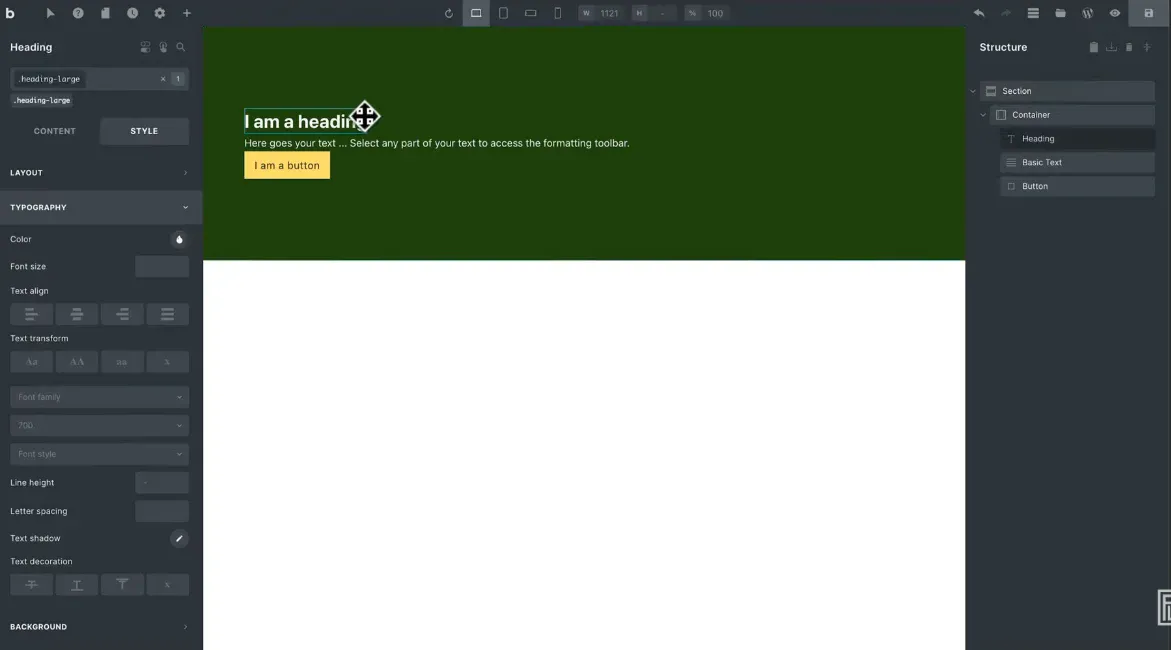1171x650 pixels.
Task: Toggle center text alignment
Action: pos(77,314)
